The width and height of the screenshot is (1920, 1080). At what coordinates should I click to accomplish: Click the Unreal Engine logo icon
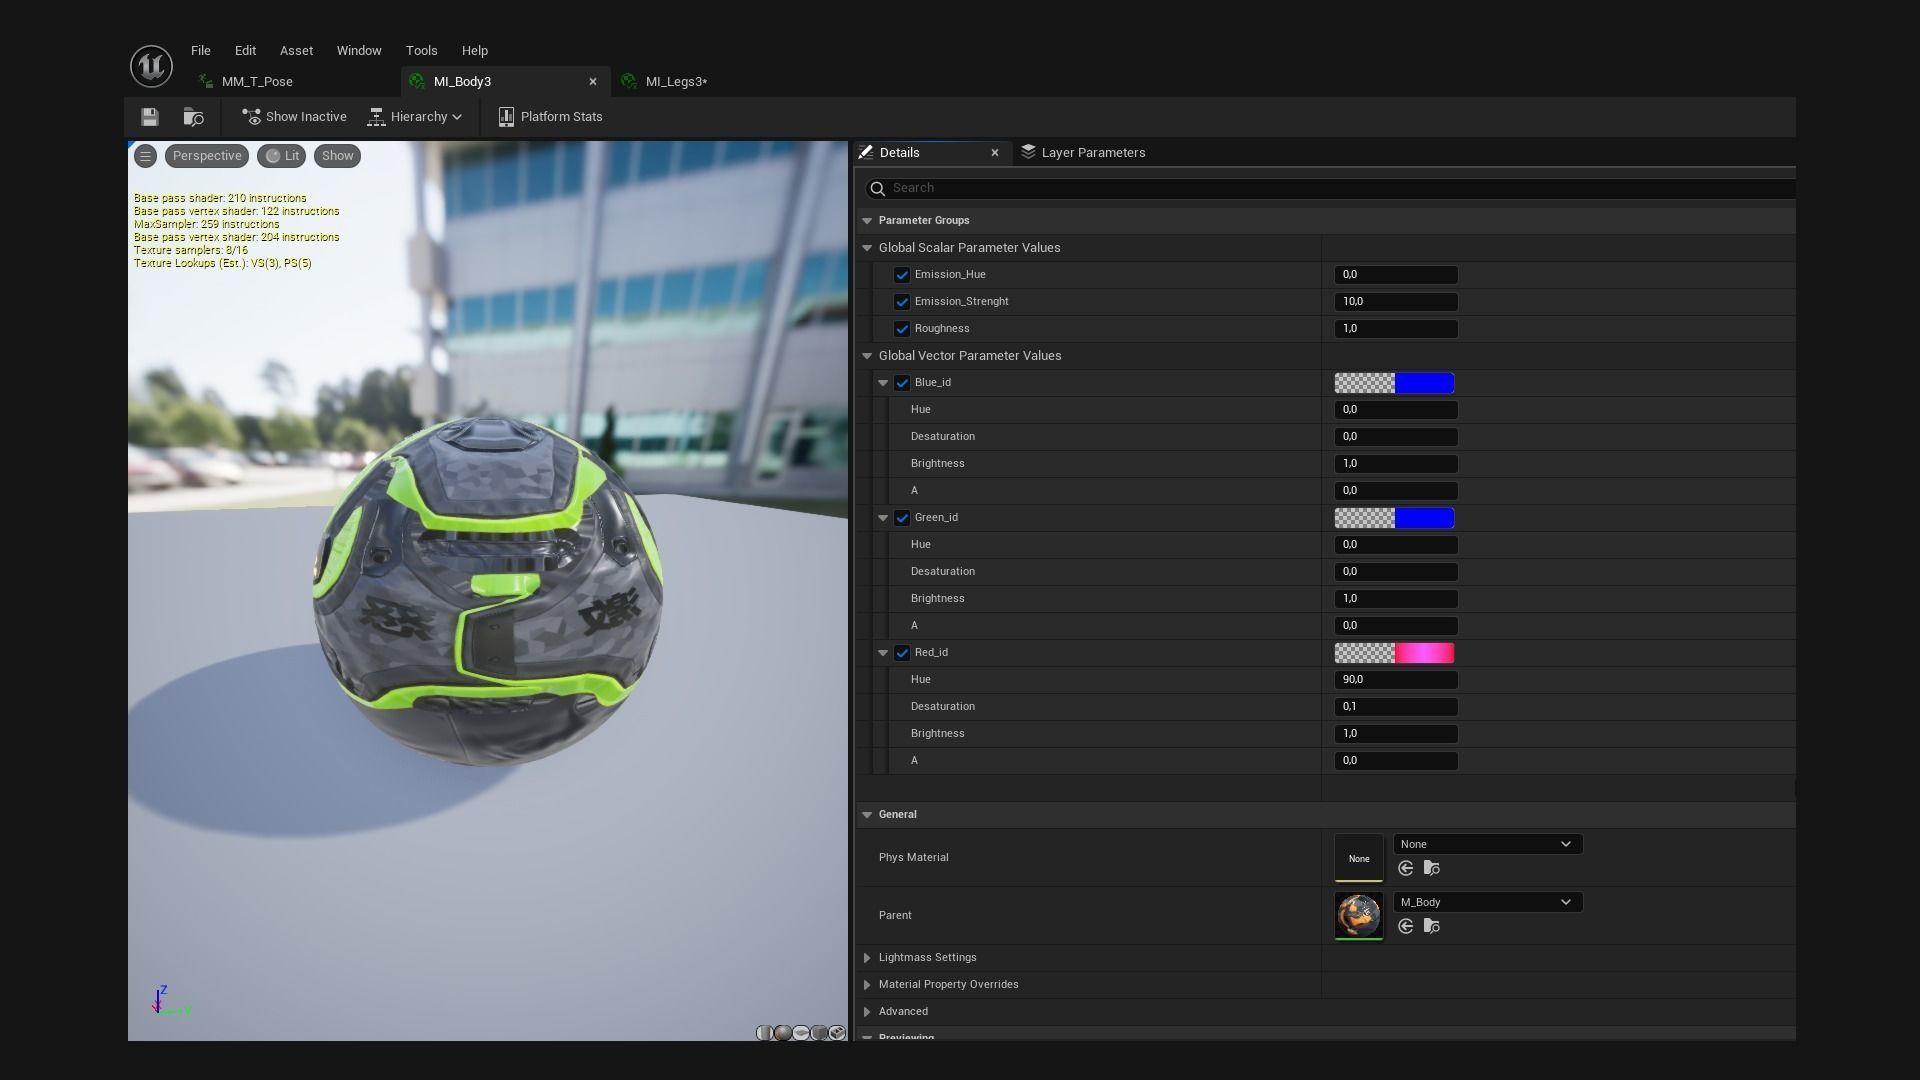(151, 66)
